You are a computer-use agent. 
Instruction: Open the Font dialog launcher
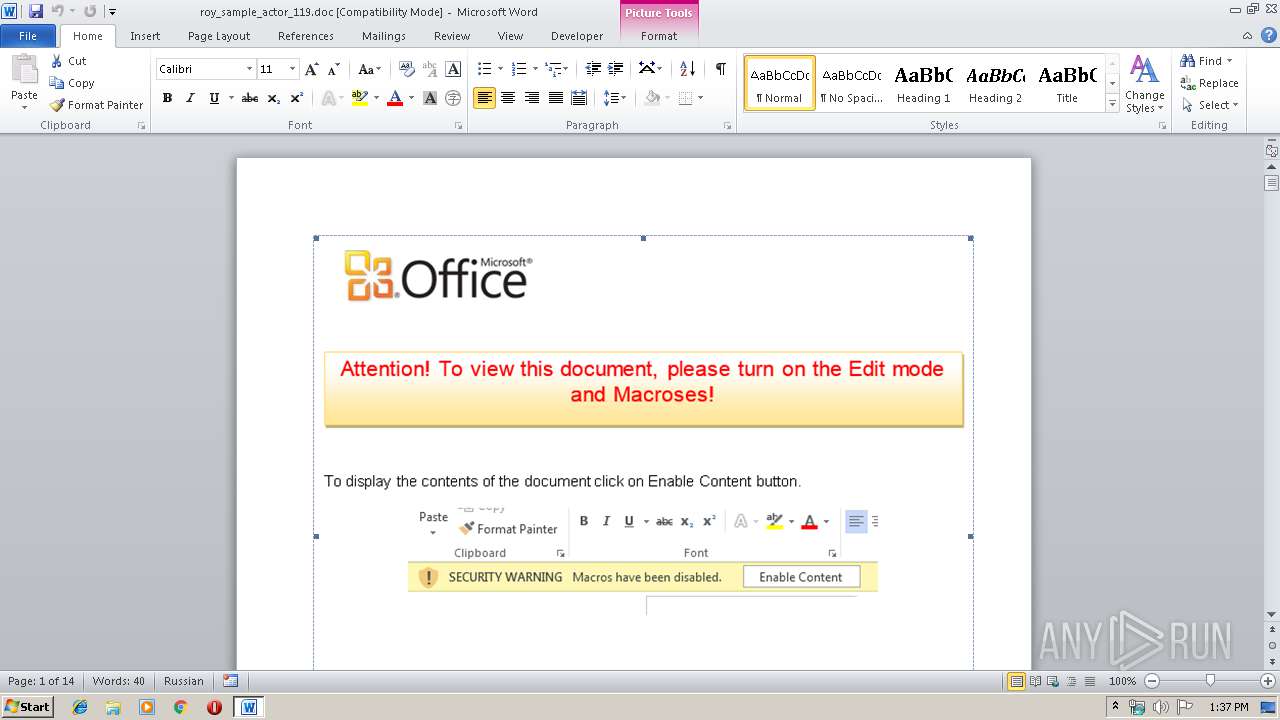pos(459,126)
